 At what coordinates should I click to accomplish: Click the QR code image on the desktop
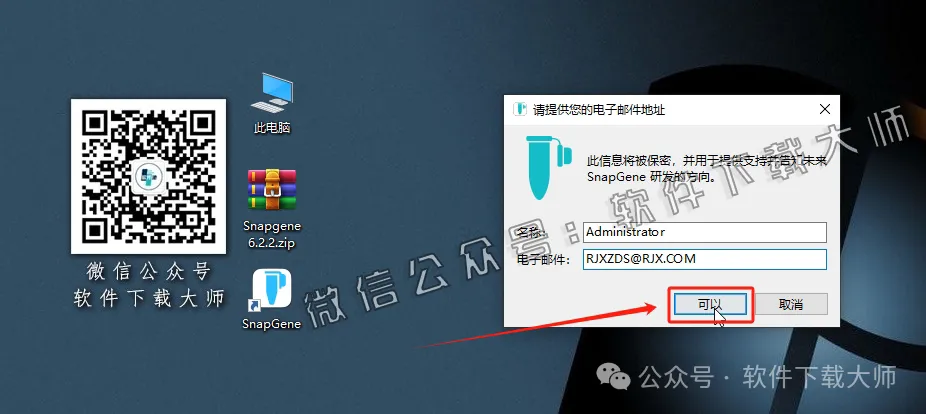[x=148, y=176]
